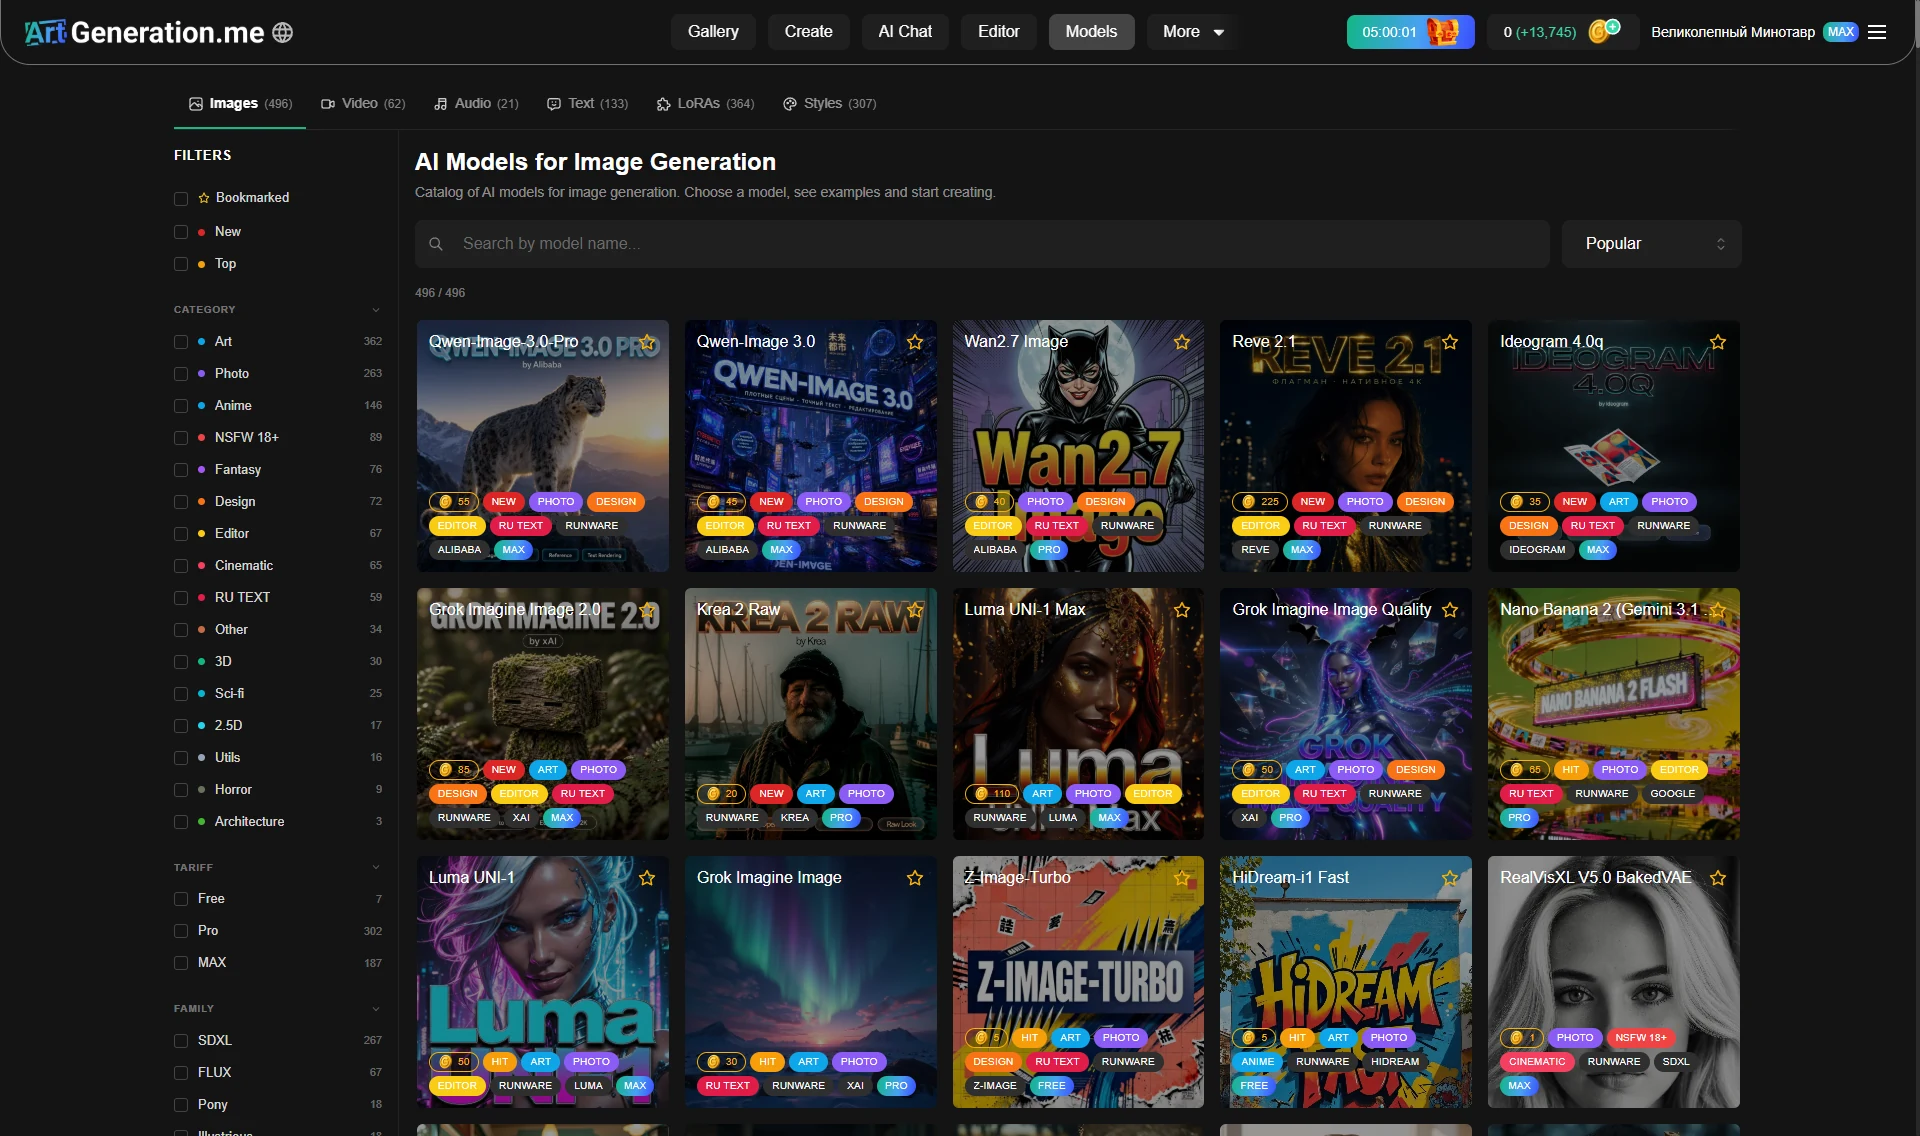Screen dimensions: 1920x1136
Task: Tick the Free tariff checkbox
Action: [181, 899]
